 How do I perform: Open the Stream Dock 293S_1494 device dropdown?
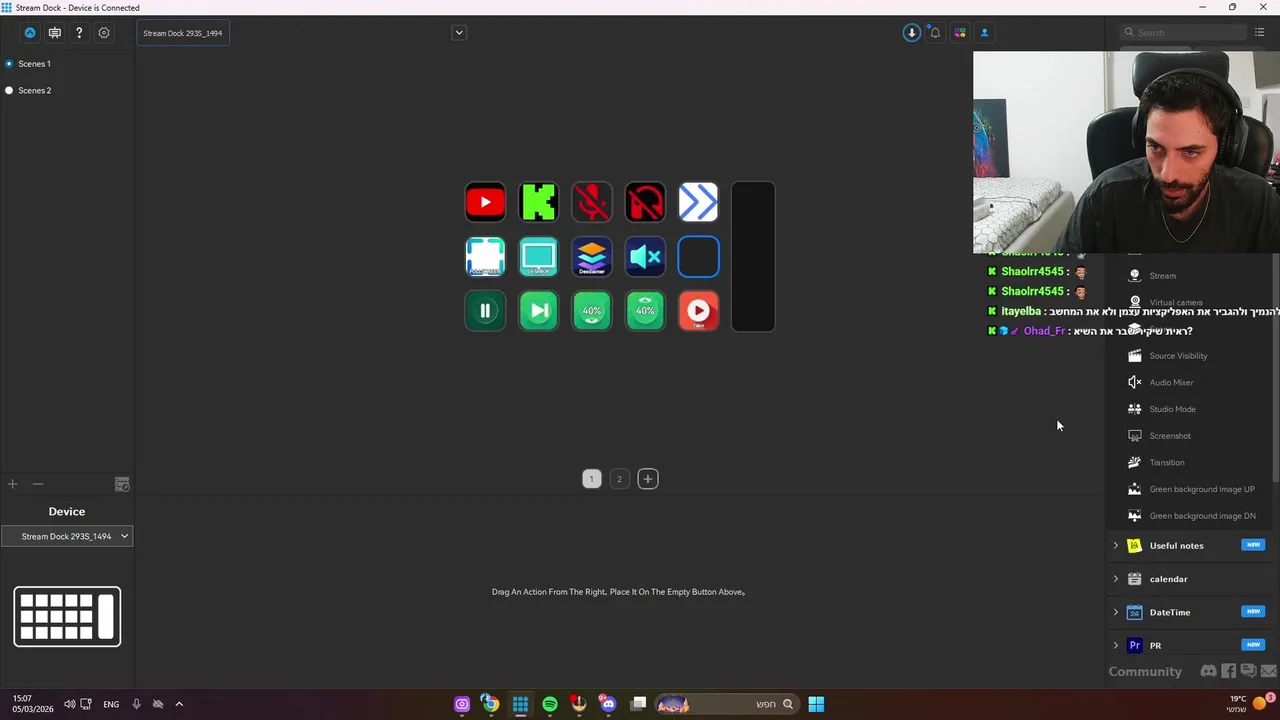click(67, 536)
